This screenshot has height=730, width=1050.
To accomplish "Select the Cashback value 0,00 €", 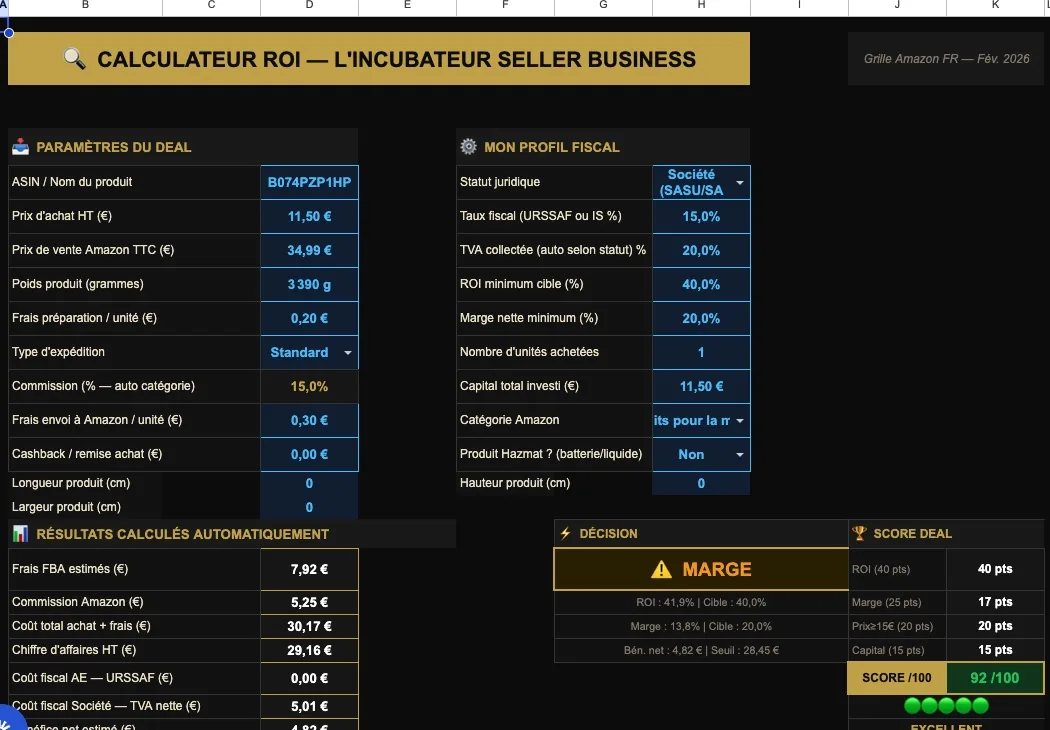I will click(309, 455).
